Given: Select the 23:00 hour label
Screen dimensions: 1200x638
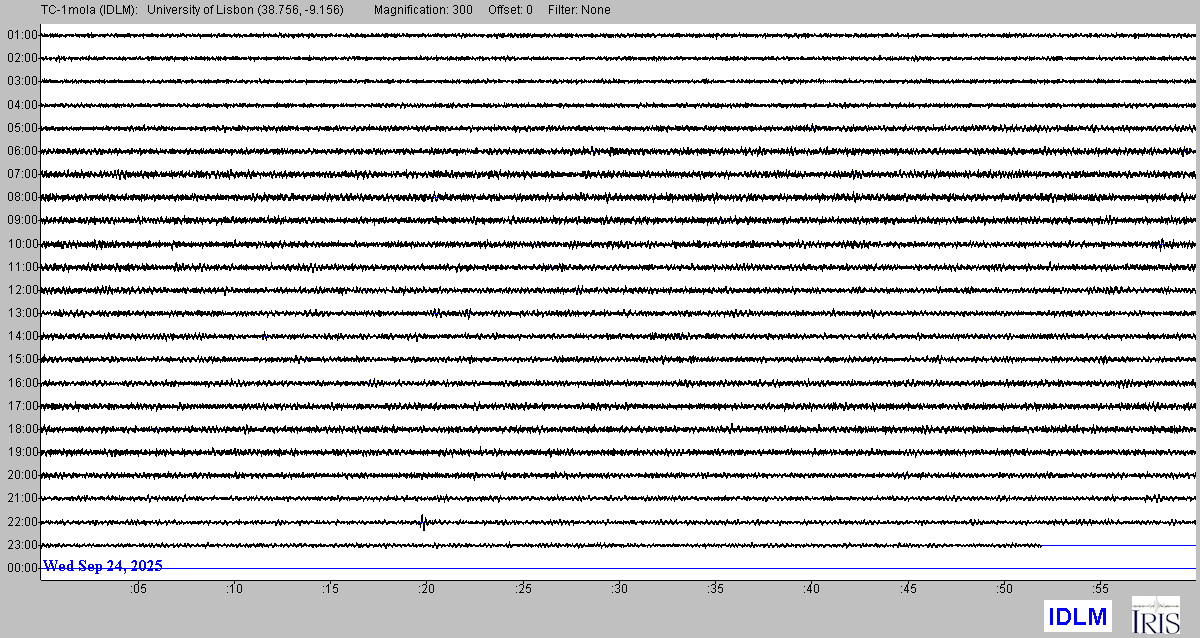Looking at the screenshot, I should pos(22,545).
